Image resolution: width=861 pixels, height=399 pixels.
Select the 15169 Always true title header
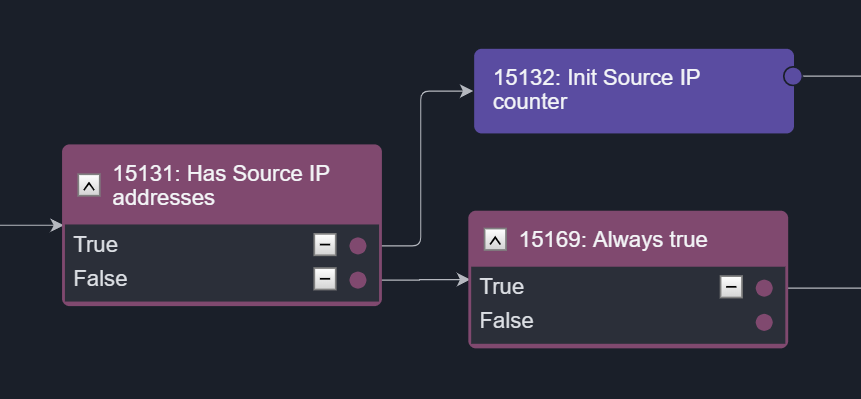628,239
